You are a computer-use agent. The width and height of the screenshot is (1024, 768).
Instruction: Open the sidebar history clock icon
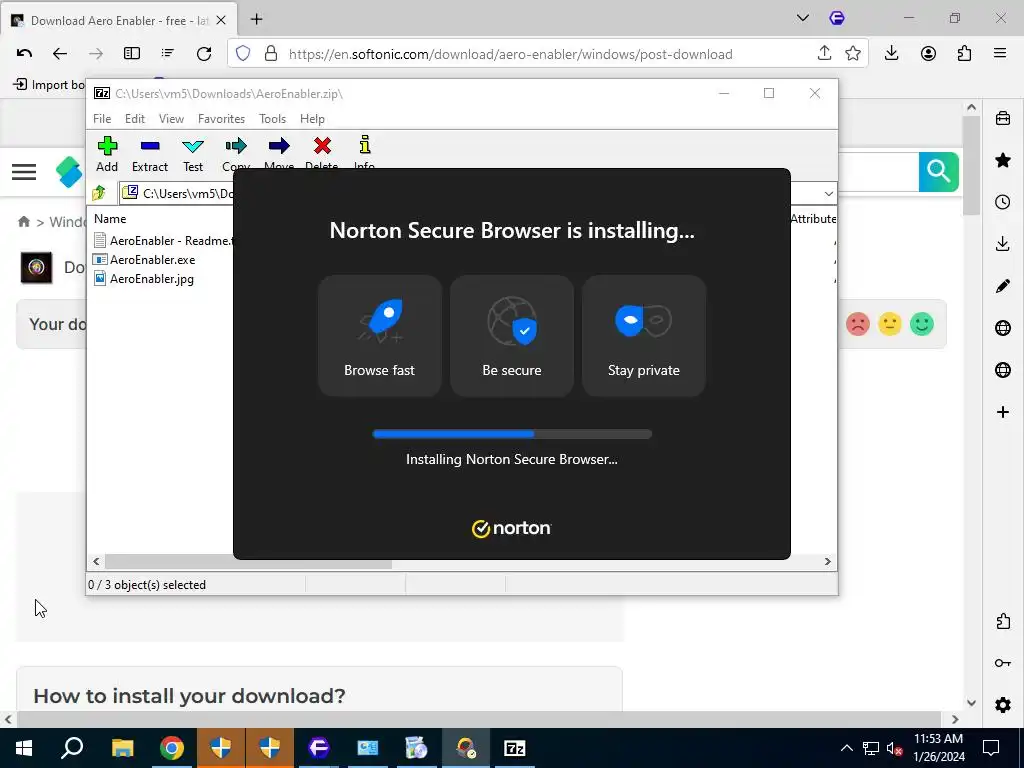point(1002,202)
